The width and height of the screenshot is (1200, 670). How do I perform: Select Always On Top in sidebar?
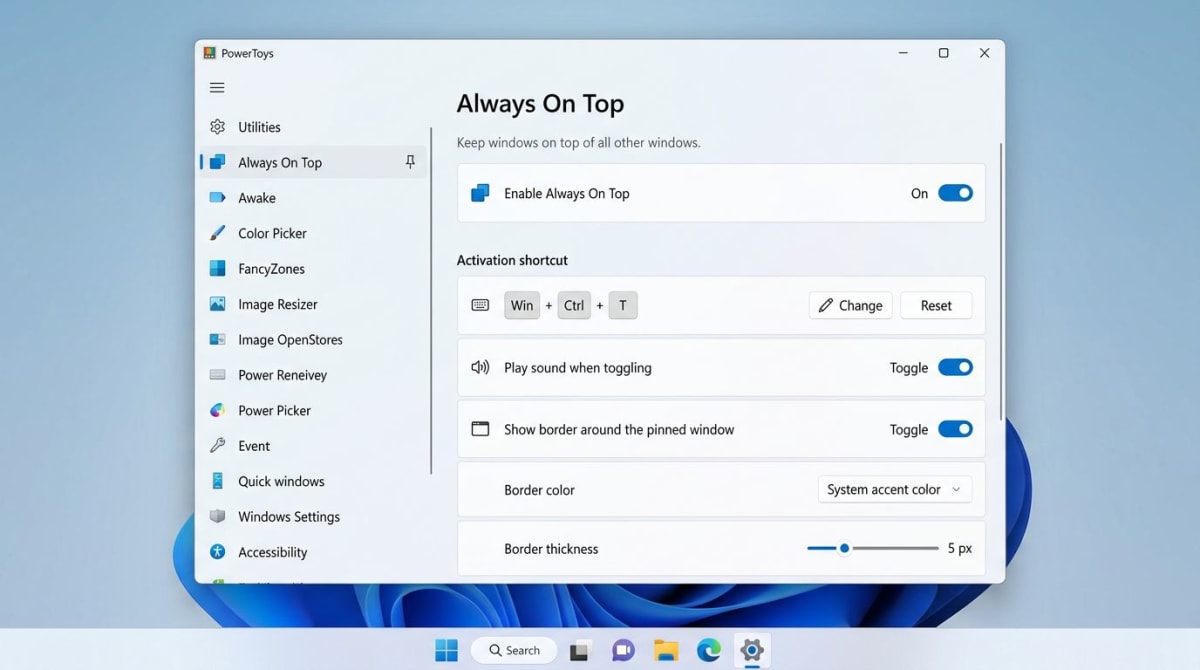313,162
